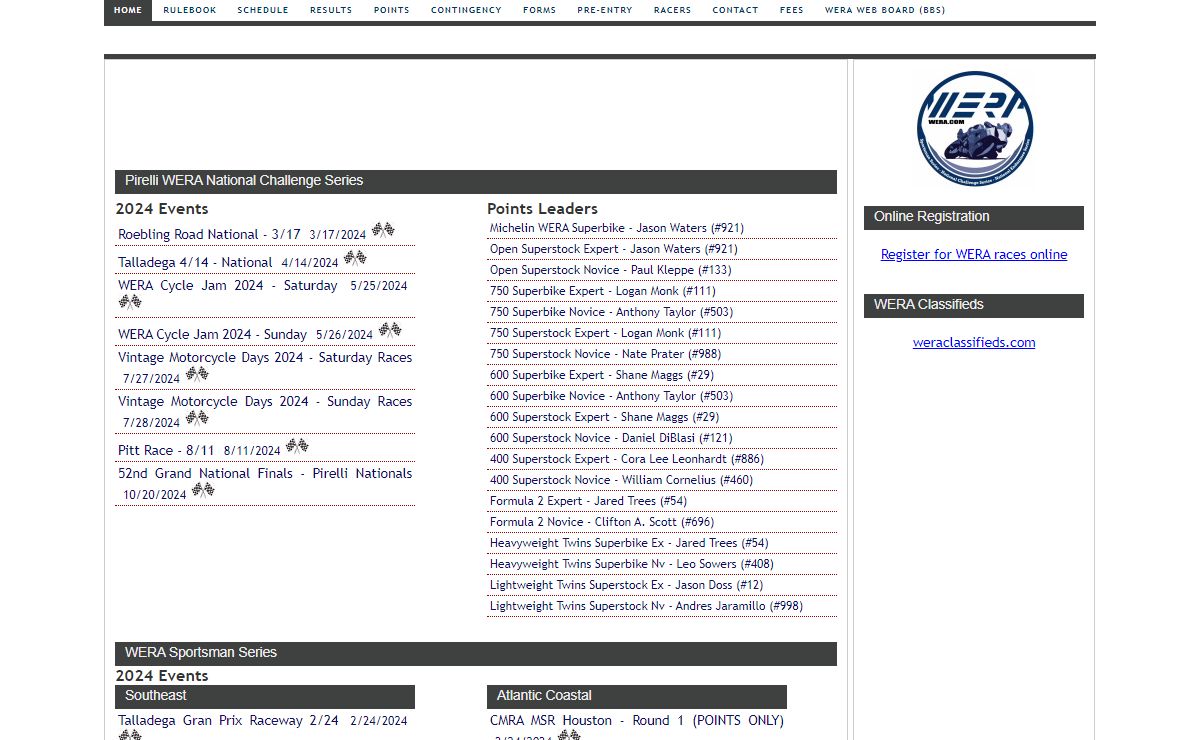Open WERA Cycle Jam 2024 - Saturday event
Viewport: 1200px width, 740px height.
(228, 285)
